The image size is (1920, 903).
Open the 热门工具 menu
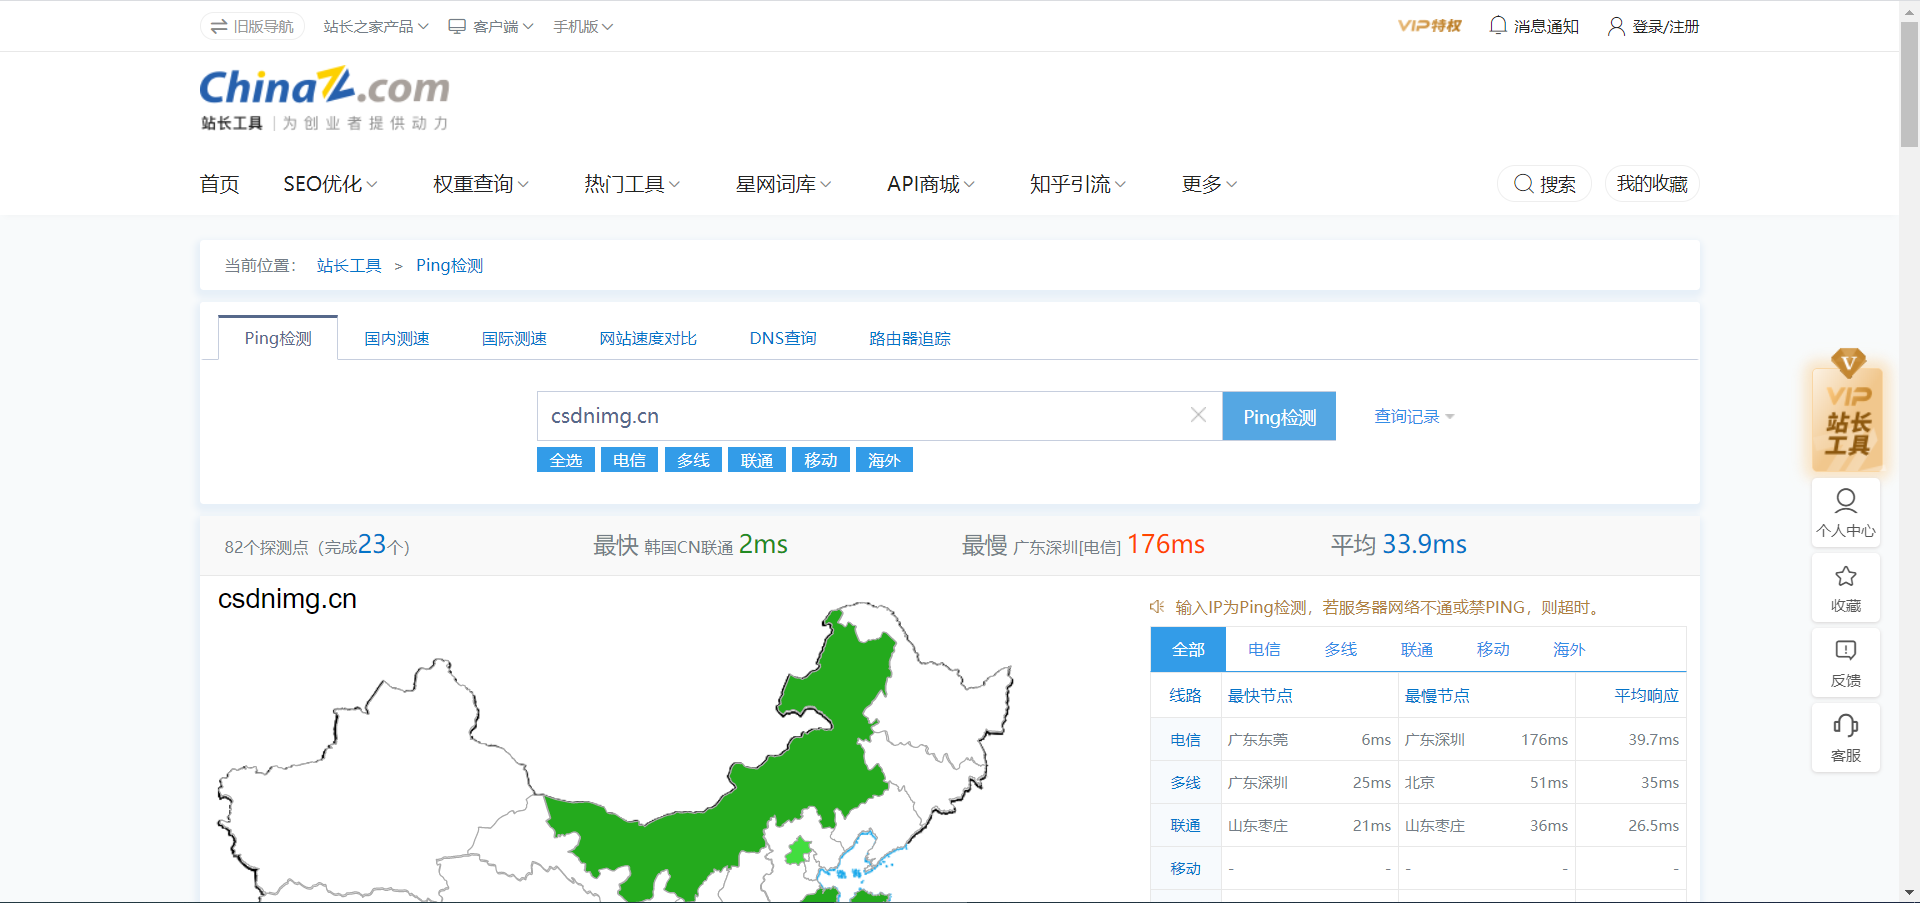632,184
